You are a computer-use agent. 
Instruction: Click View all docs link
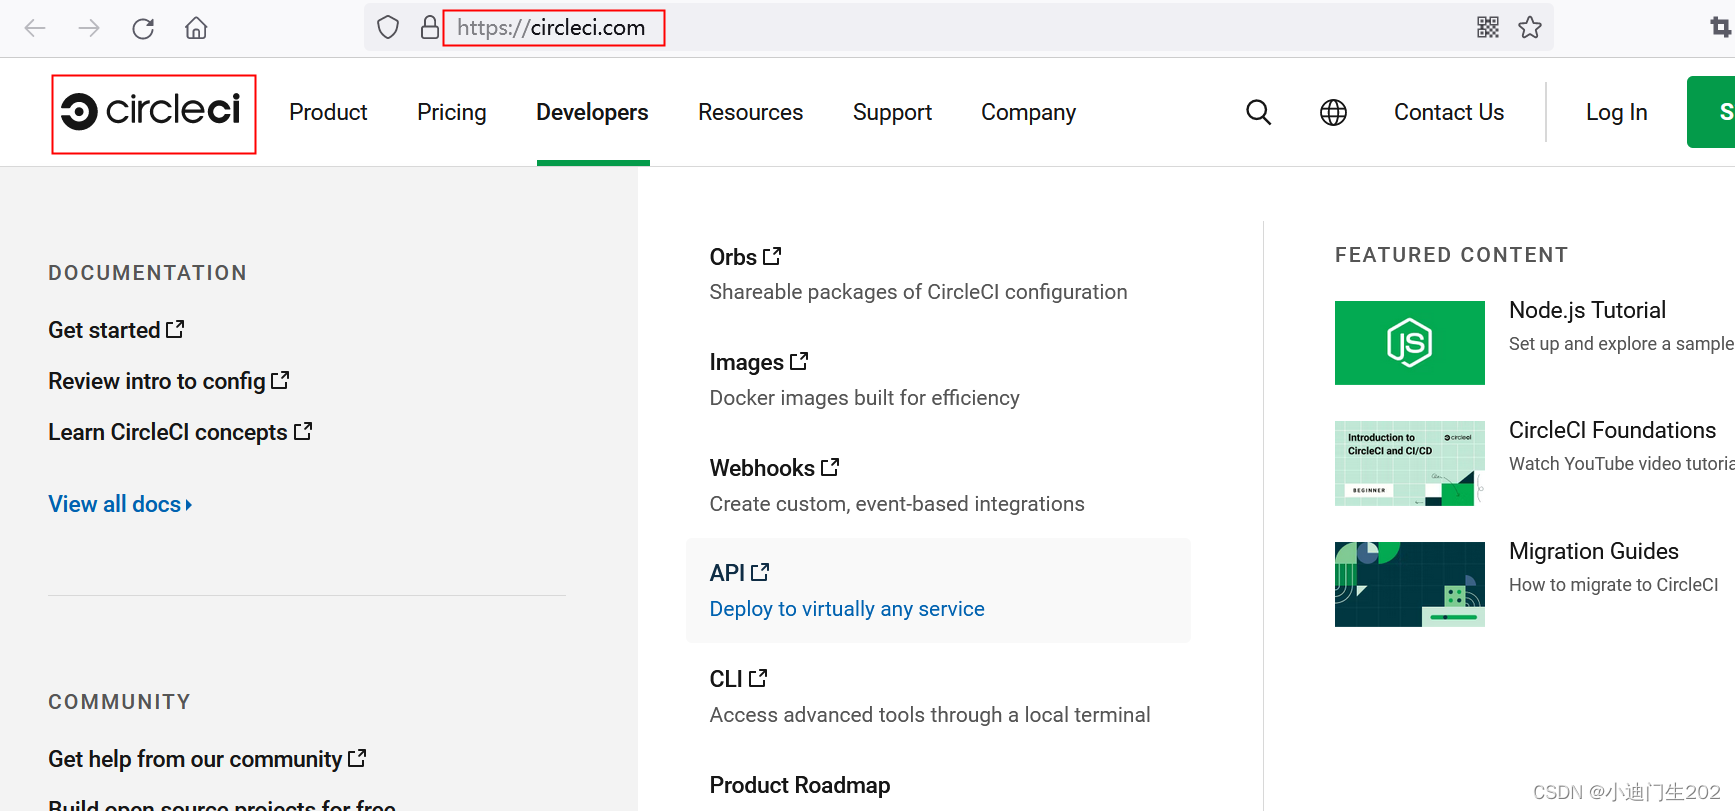coord(115,504)
